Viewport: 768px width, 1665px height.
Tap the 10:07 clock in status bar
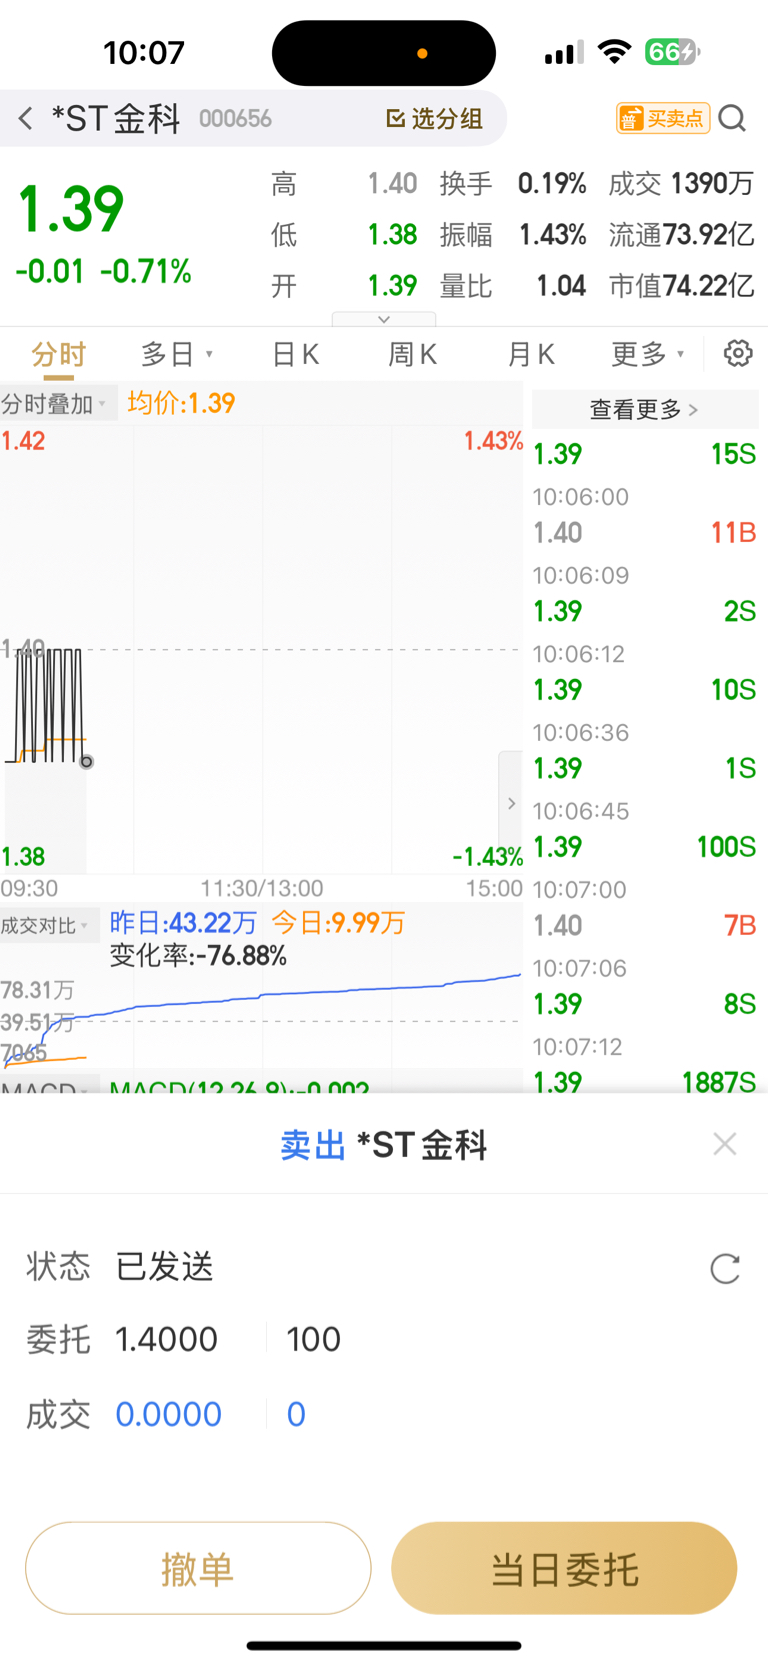[x=144, y=52]
